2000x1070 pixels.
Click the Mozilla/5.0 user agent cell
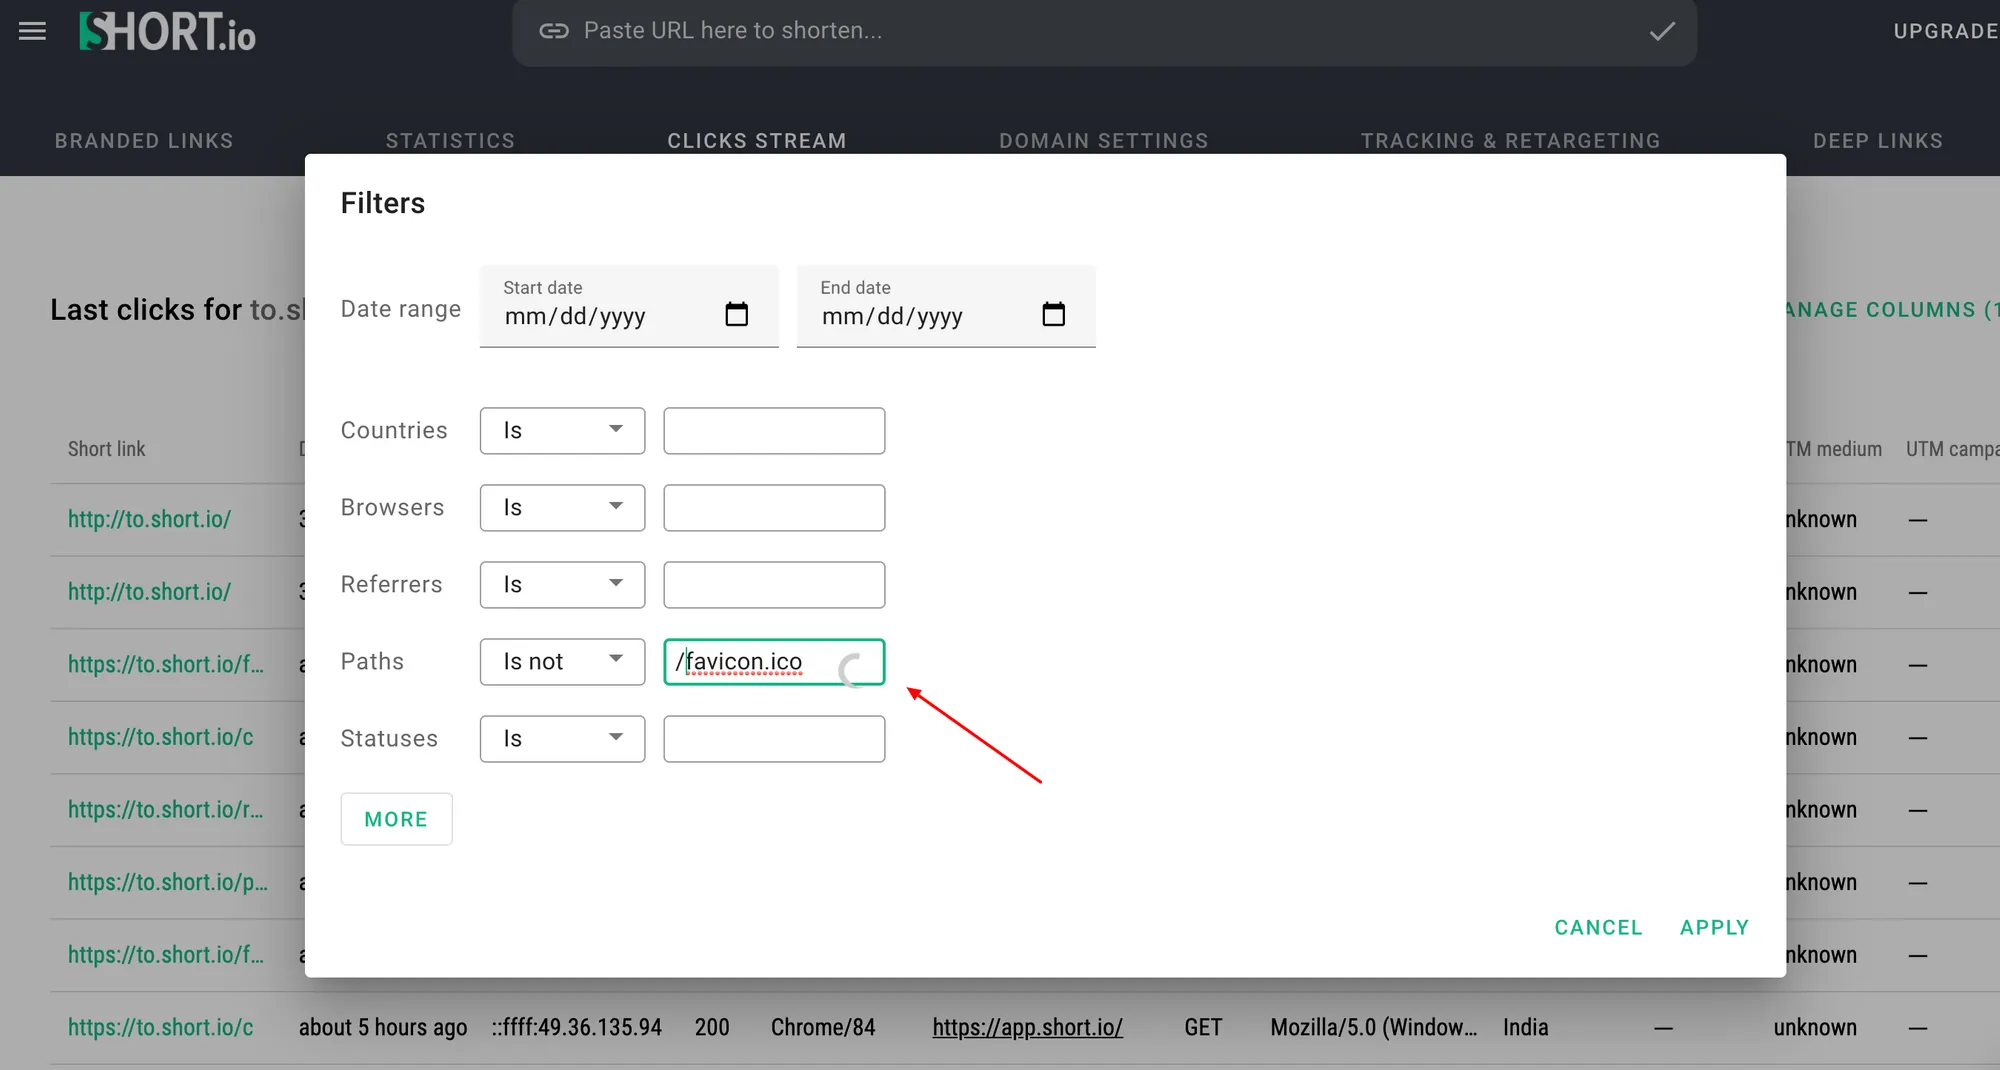click(1373, 1028)
